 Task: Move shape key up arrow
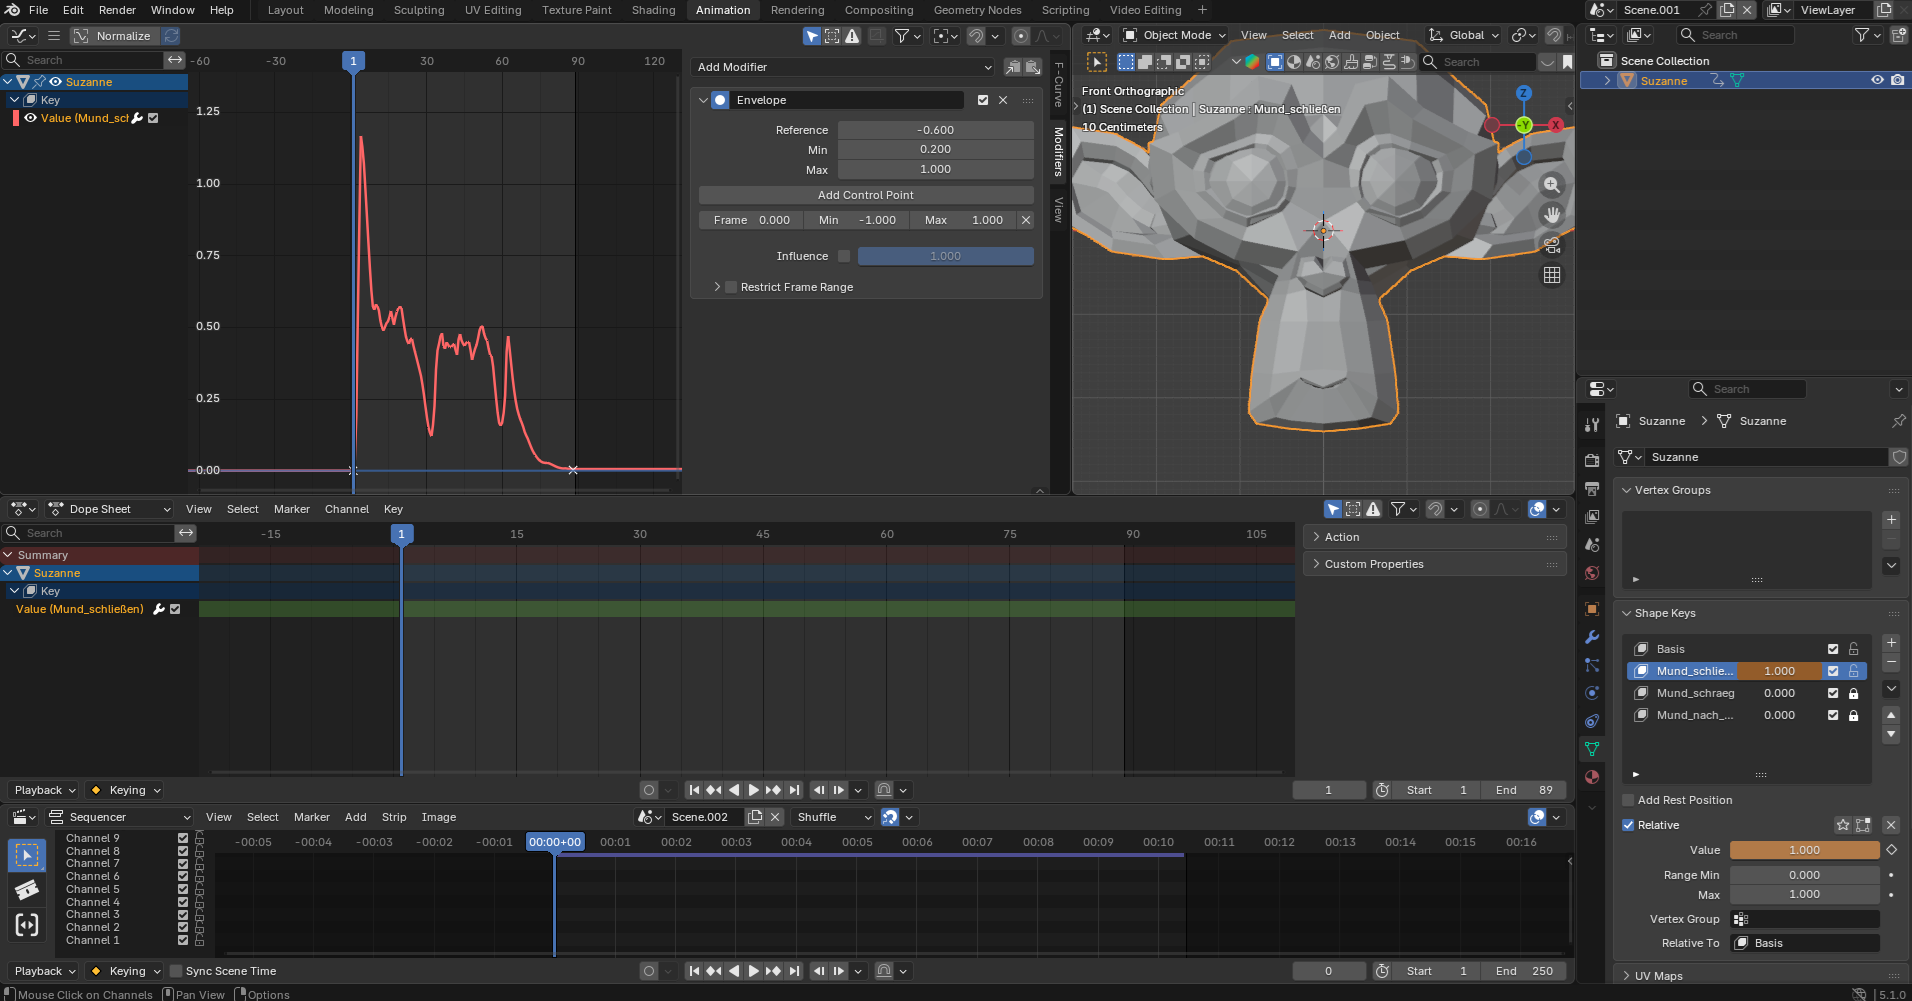click(1891, 715)
